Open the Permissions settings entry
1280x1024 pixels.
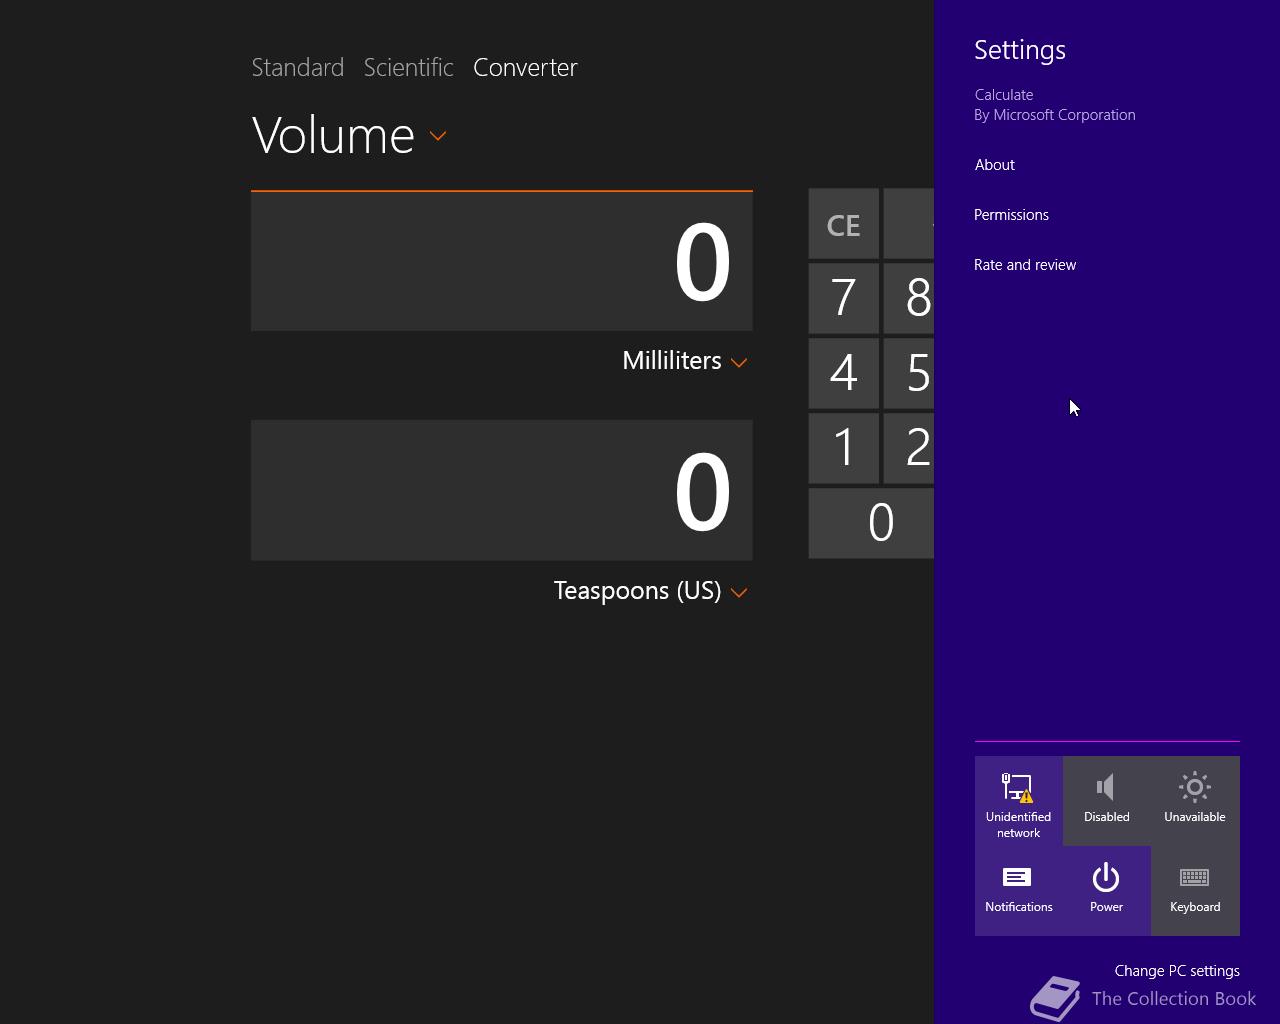coord(1011,215)
